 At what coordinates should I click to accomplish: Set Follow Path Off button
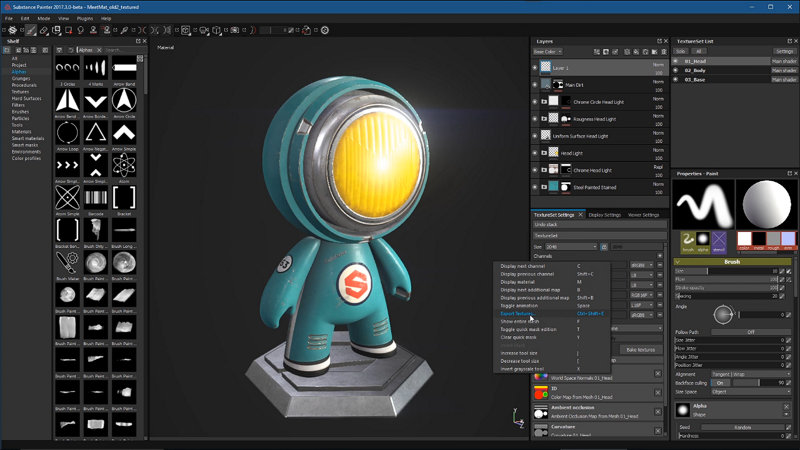tap(751, 332)
